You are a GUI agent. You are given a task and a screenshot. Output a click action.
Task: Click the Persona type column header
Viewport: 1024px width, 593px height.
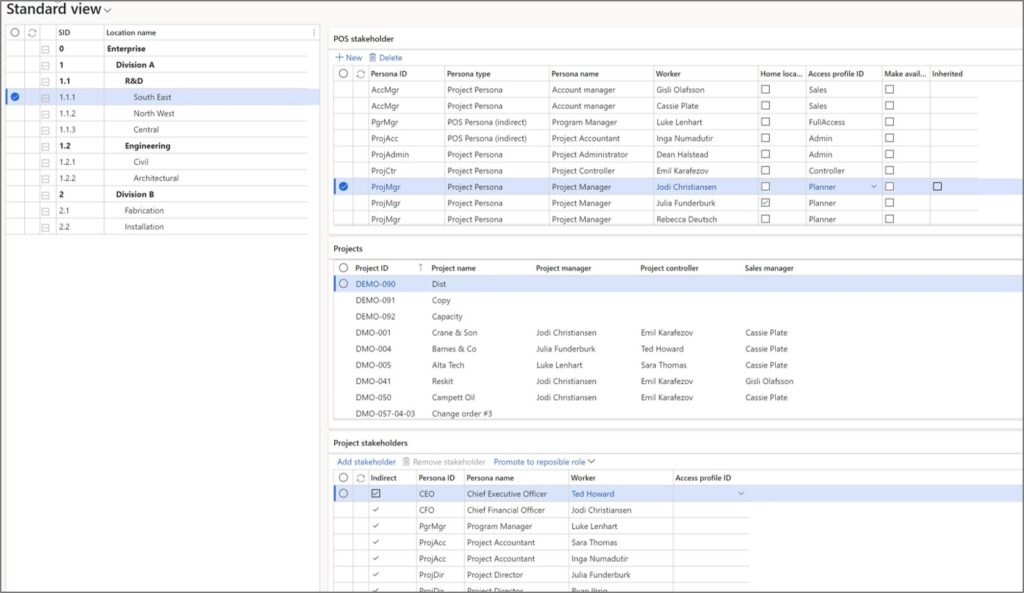[x=470, y=74]
